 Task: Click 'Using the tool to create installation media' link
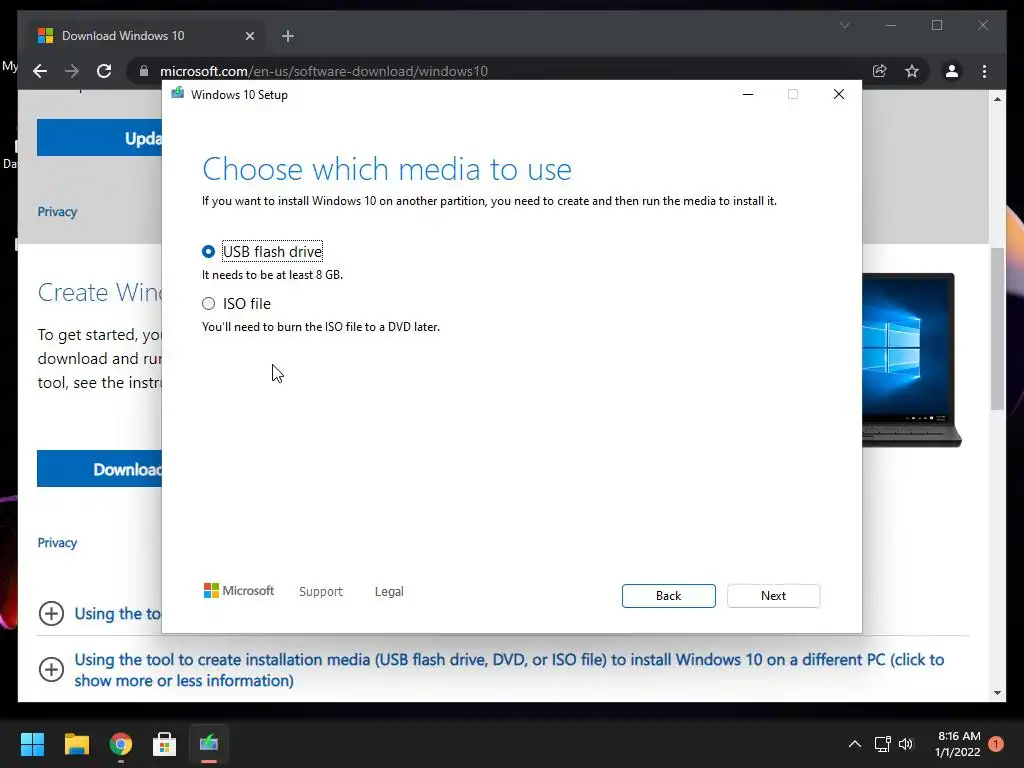tap(509, 670)
